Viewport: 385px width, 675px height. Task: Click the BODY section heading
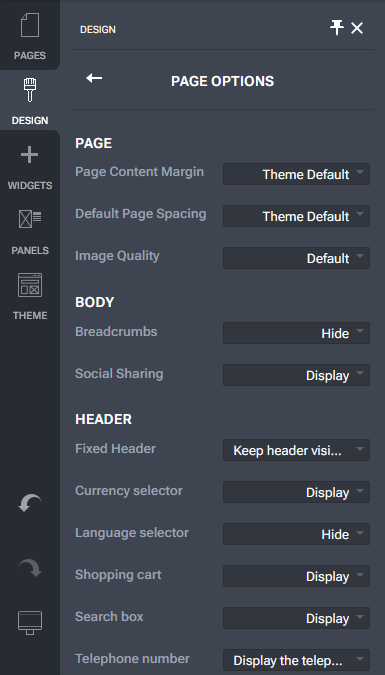click(x=94, y=302)
